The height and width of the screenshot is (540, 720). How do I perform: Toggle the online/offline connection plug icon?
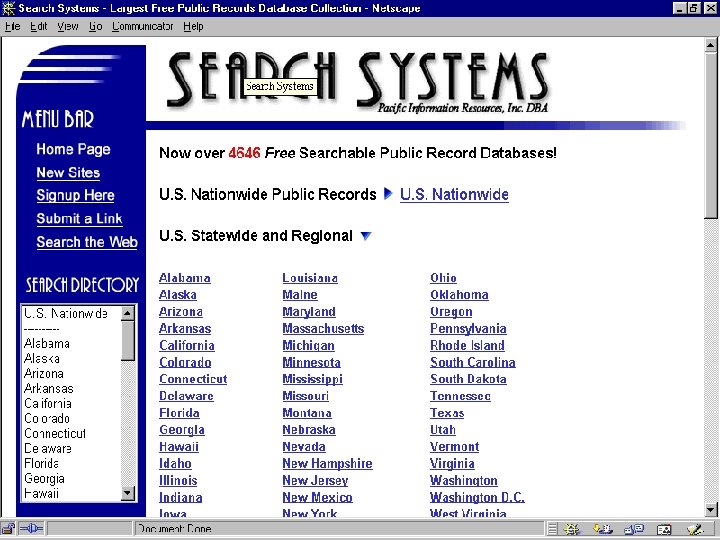tap(31, 529)
